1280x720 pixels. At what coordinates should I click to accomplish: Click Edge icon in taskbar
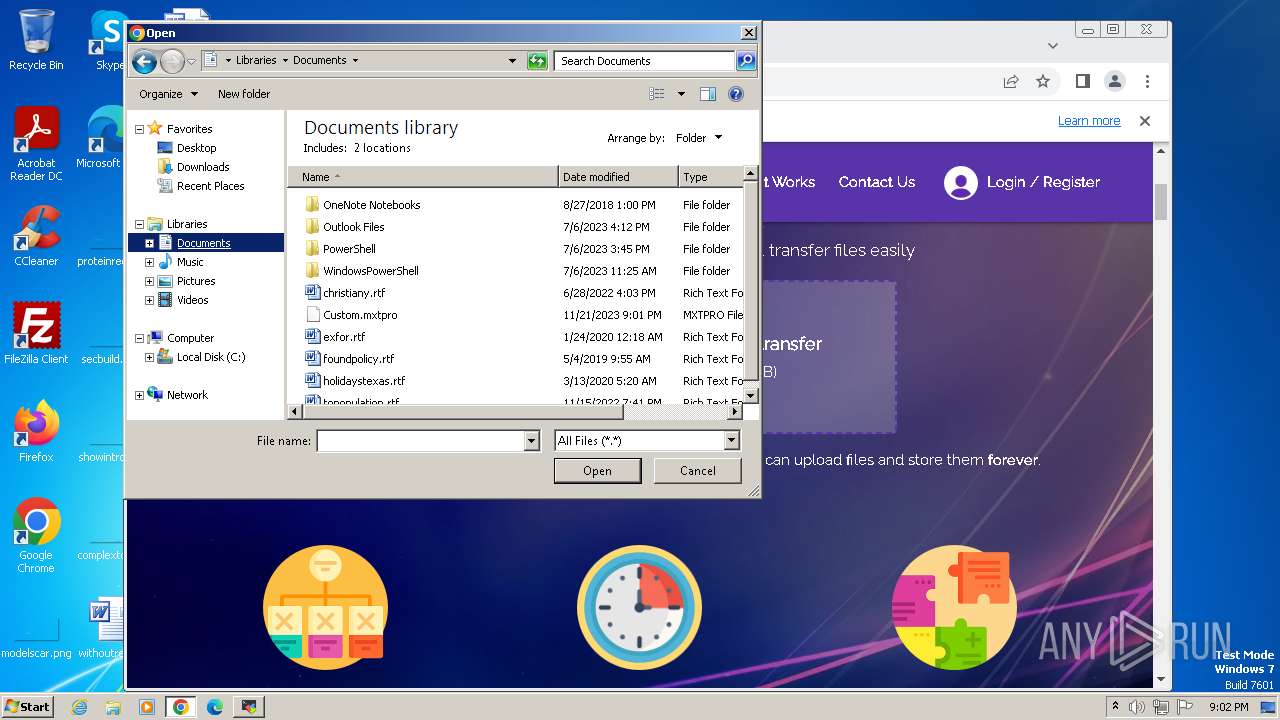click(214, 707)
